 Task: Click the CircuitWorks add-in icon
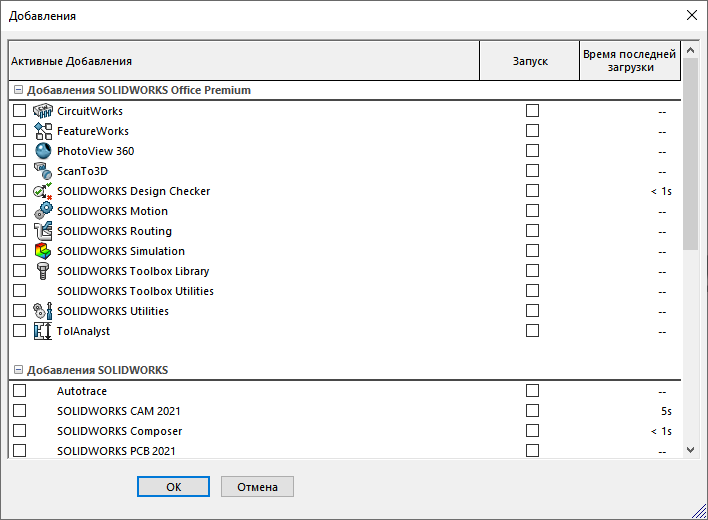pyautogui.click(x=43, y=111)
